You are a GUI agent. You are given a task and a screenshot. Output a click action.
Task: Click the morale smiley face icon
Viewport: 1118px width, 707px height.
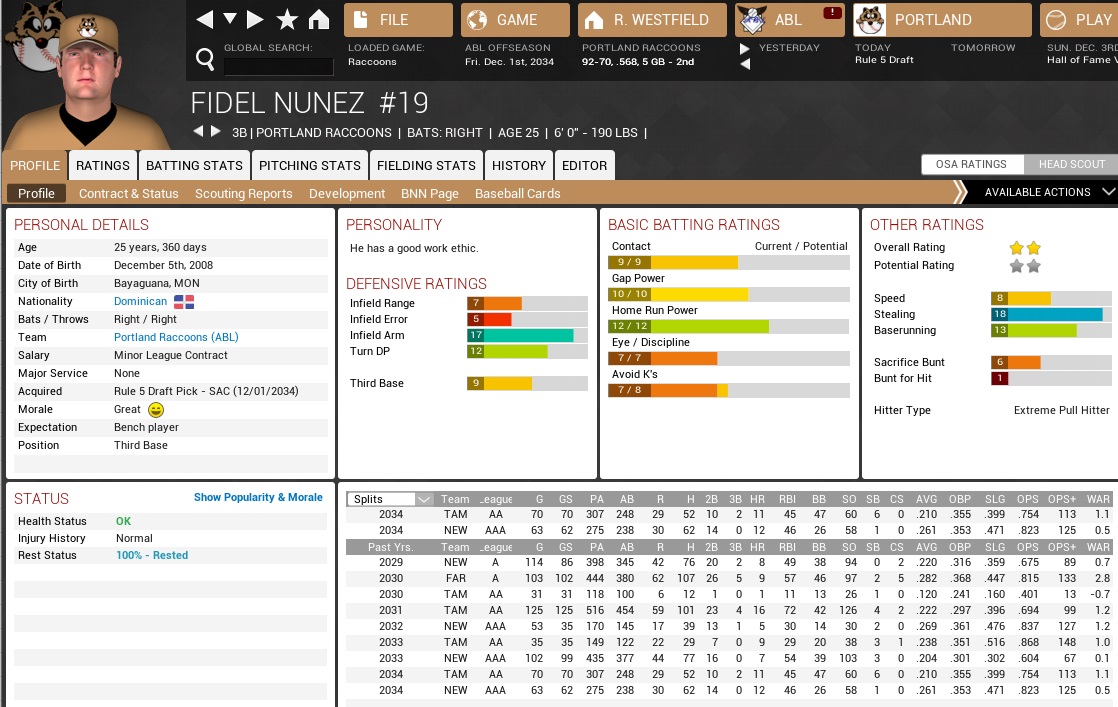pos(155,410)
